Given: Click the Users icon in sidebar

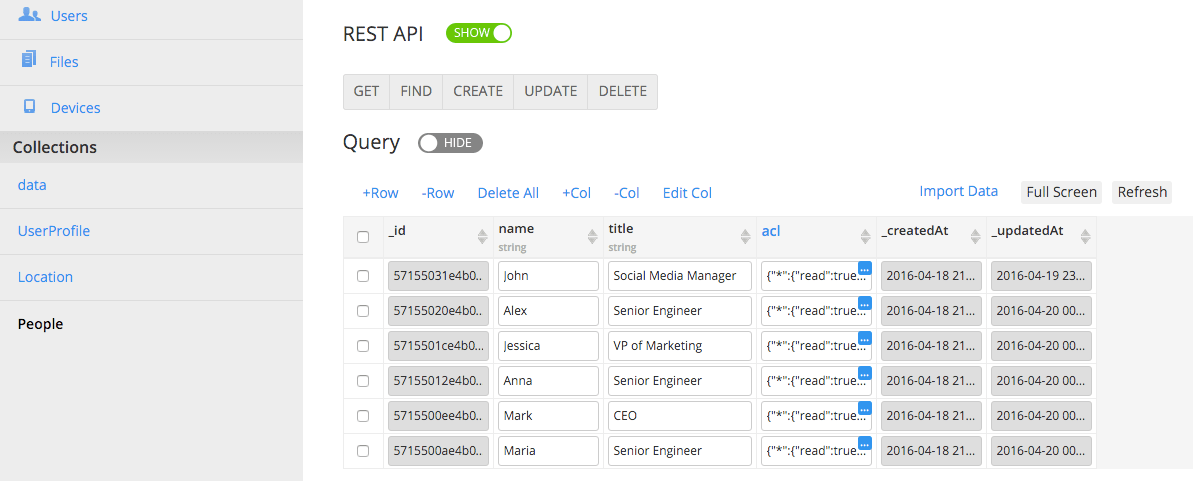Looking at the screenshot, I should tap(30, 14).
